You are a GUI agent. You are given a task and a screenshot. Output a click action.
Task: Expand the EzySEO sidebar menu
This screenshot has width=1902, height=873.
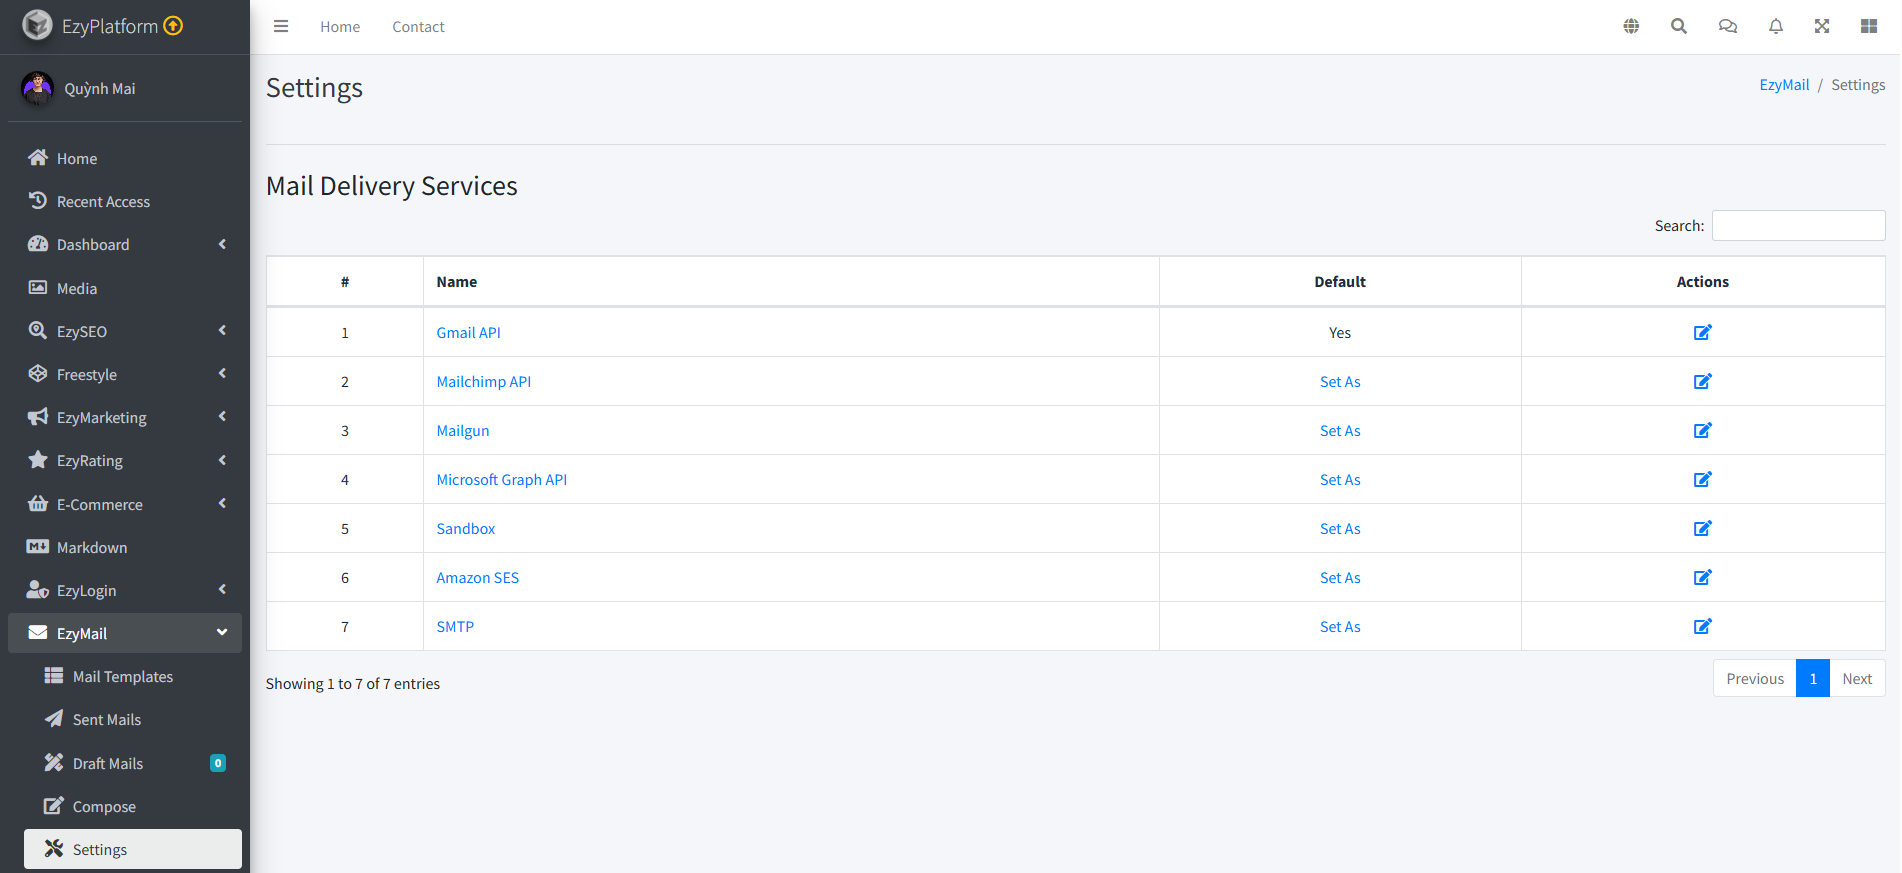[x=125, y=331]
